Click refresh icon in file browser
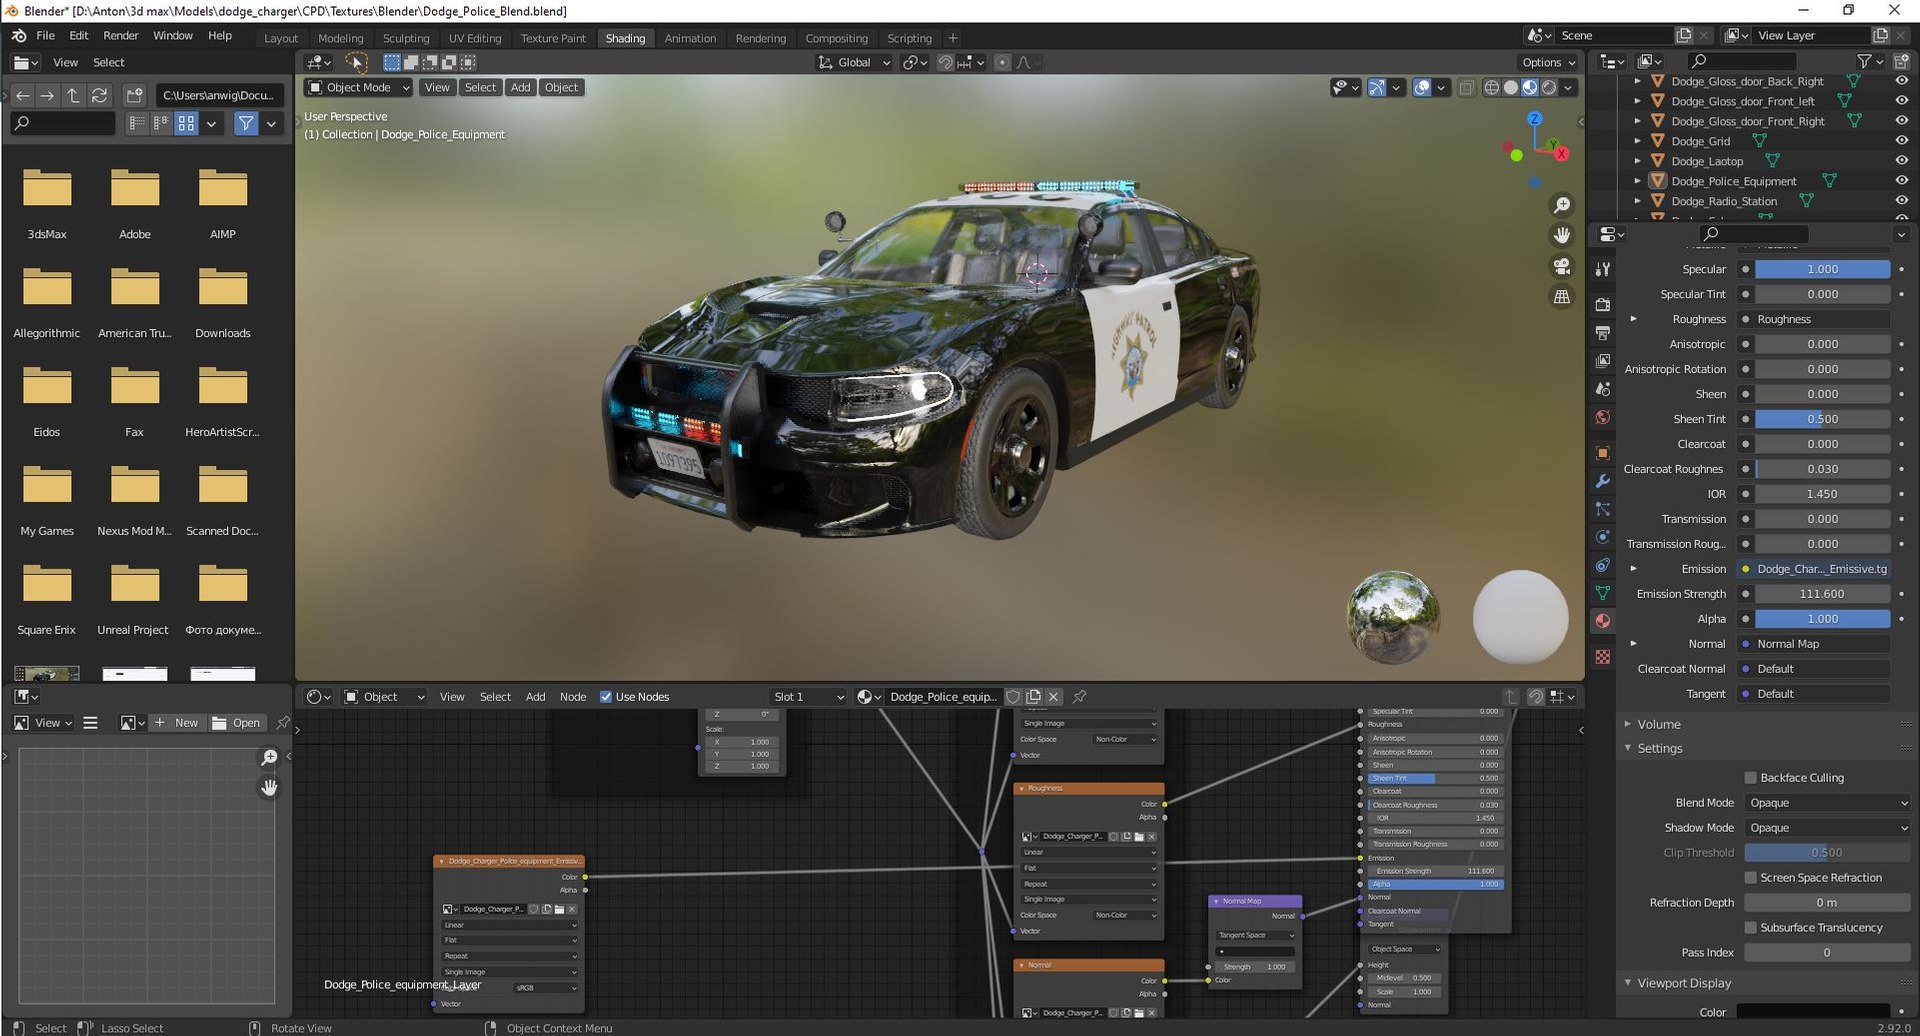This screenshot has width=1920, height=1036. [x=99, y=96]
